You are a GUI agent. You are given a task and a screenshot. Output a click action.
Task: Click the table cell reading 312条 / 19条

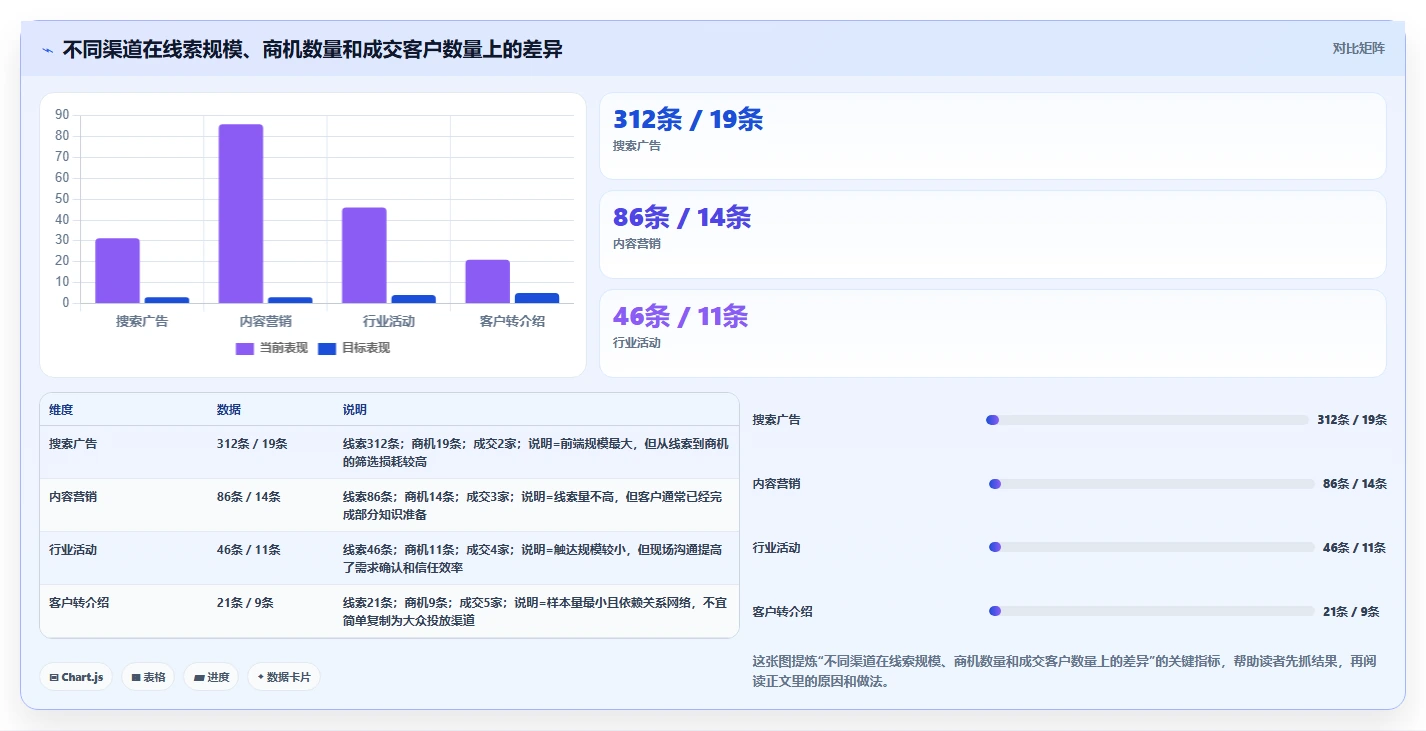tap(252, 443)
